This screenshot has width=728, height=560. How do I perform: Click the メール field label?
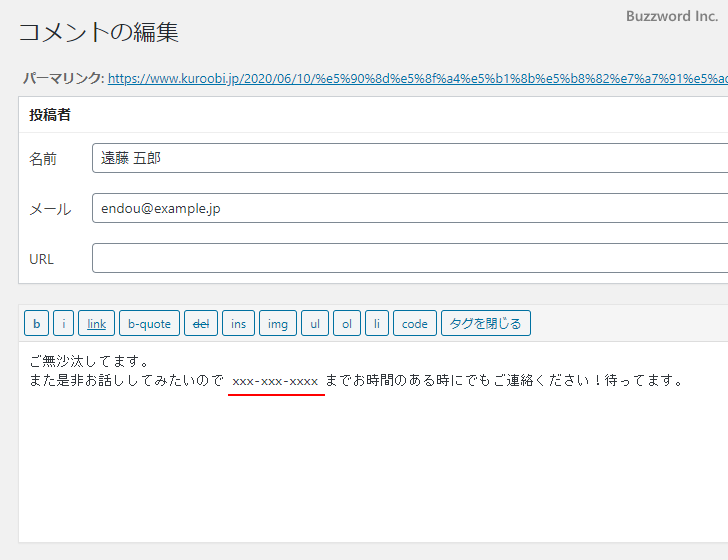tap(50, 209)
